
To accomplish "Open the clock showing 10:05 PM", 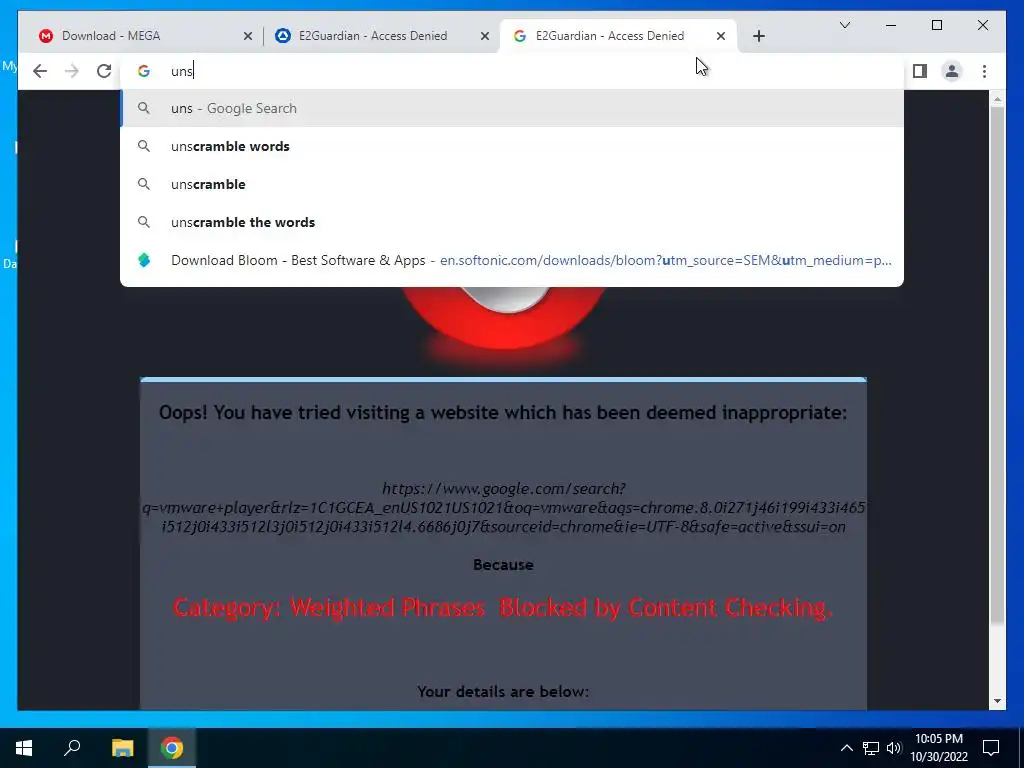I will point(938,748).
